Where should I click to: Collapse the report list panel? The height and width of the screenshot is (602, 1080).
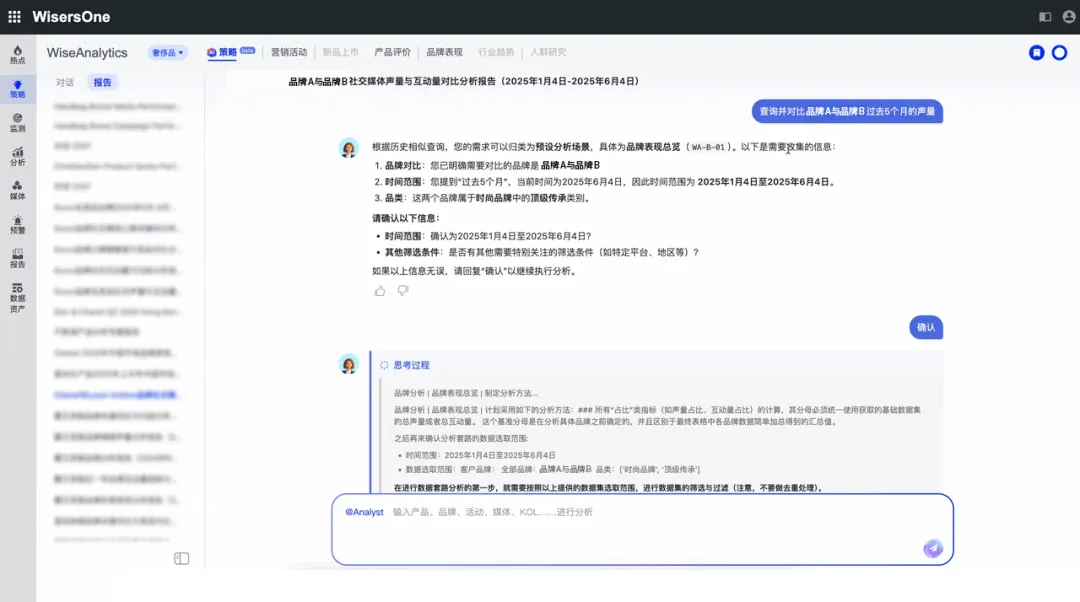coord(181,559)
